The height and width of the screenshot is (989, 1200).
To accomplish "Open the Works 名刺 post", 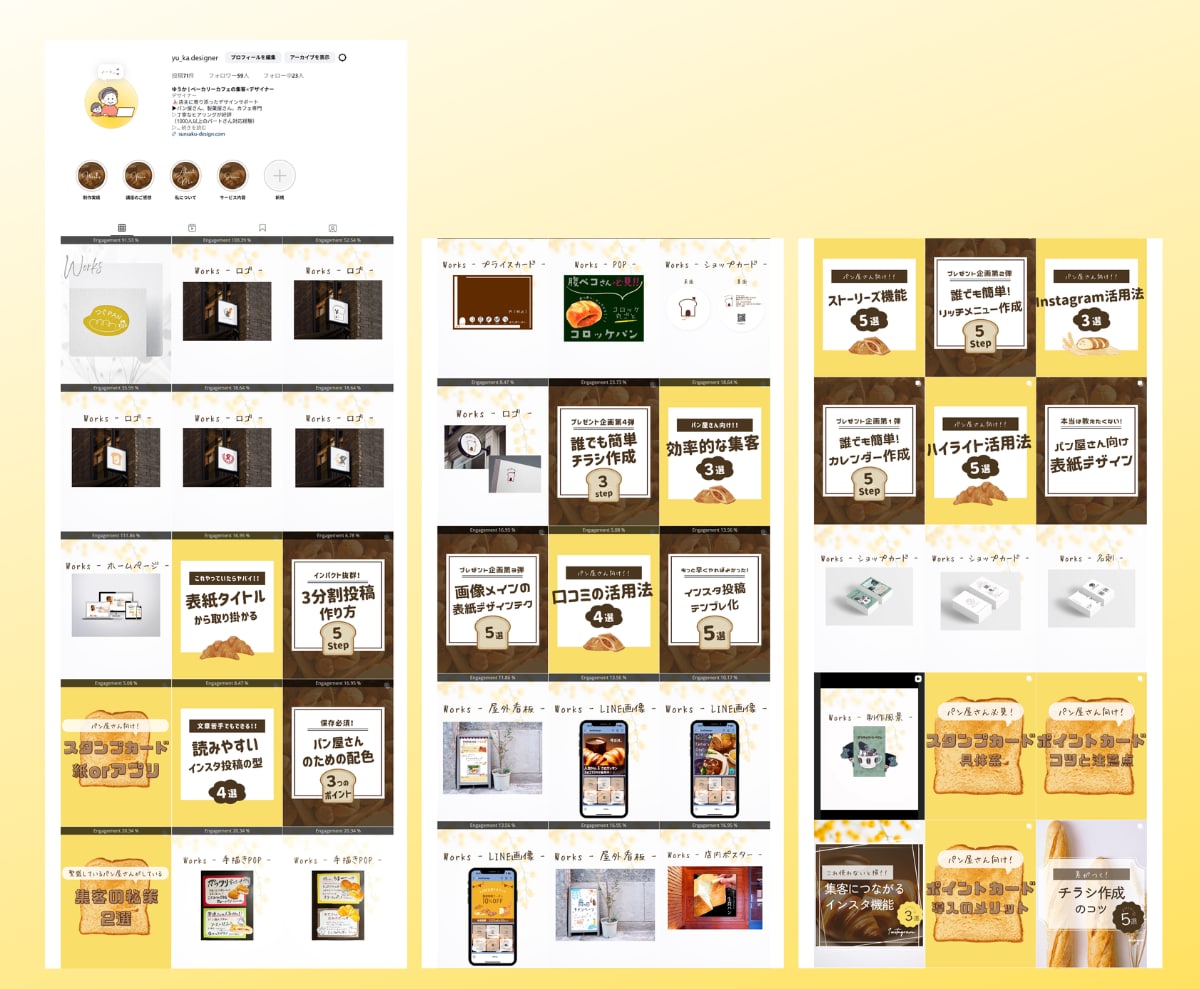I will pyautogui.click(x=1091, y=598).
